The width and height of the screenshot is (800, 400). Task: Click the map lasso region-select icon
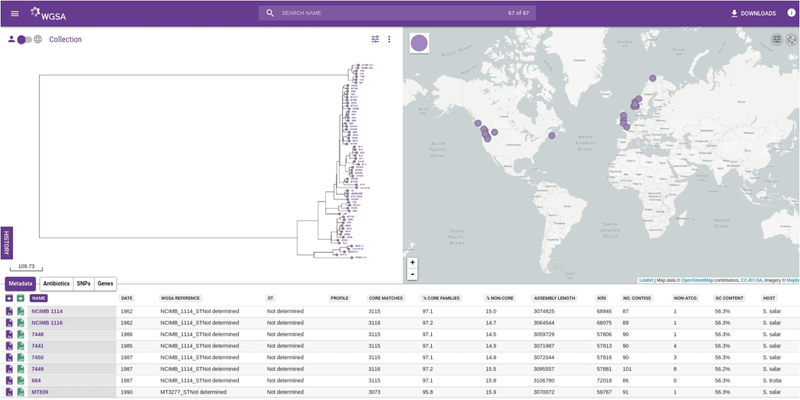coord(791,39)
